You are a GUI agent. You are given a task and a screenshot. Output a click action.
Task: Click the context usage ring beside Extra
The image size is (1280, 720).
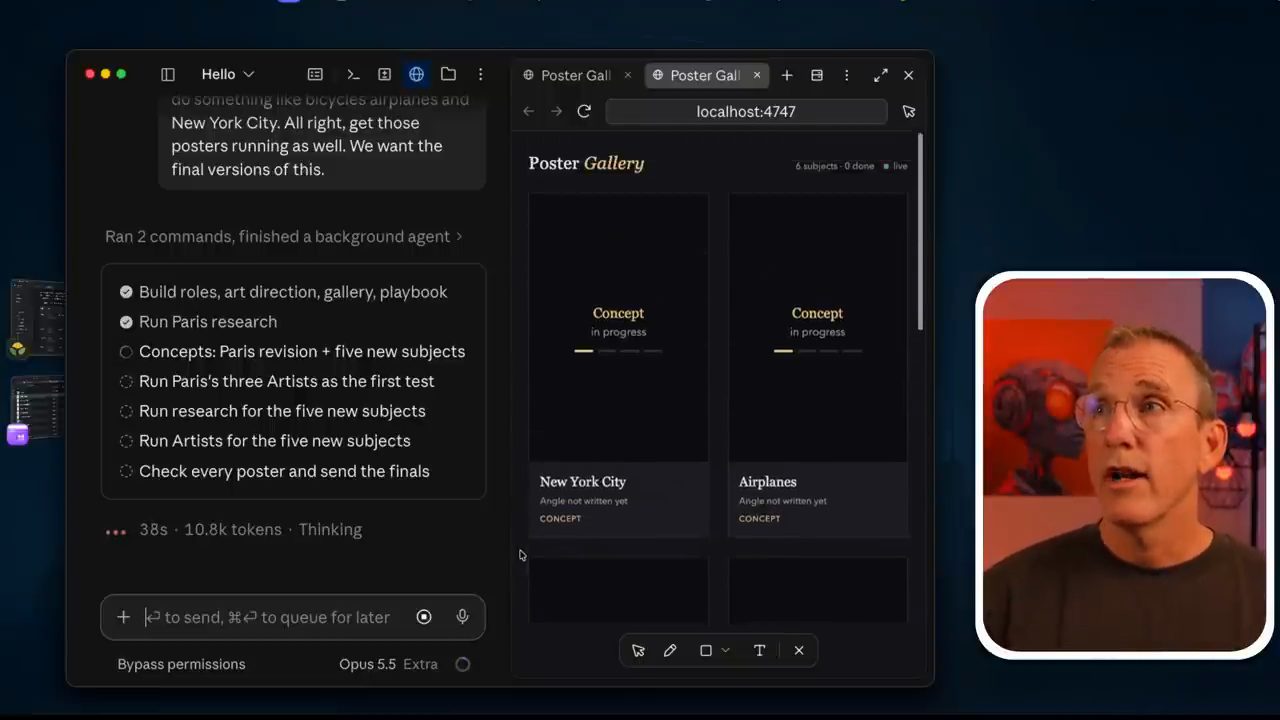click(462, 664)
